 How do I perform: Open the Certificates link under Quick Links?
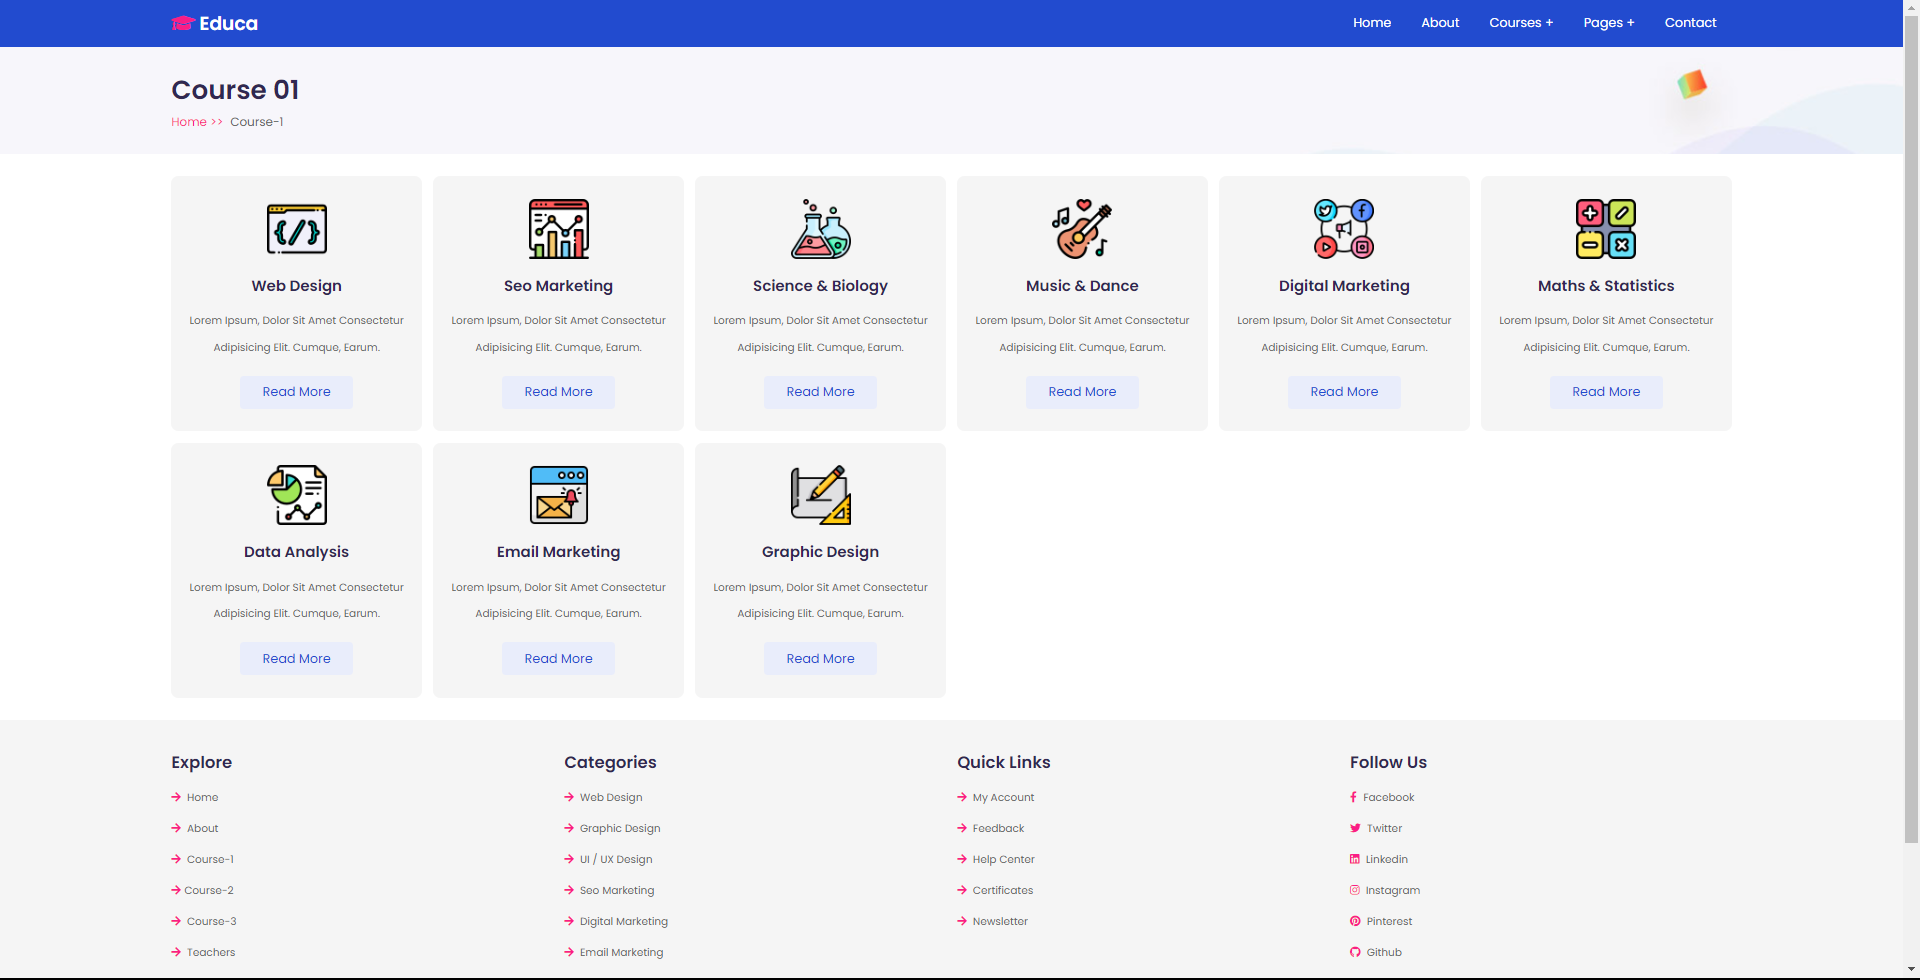click(x=1003, y=890)
